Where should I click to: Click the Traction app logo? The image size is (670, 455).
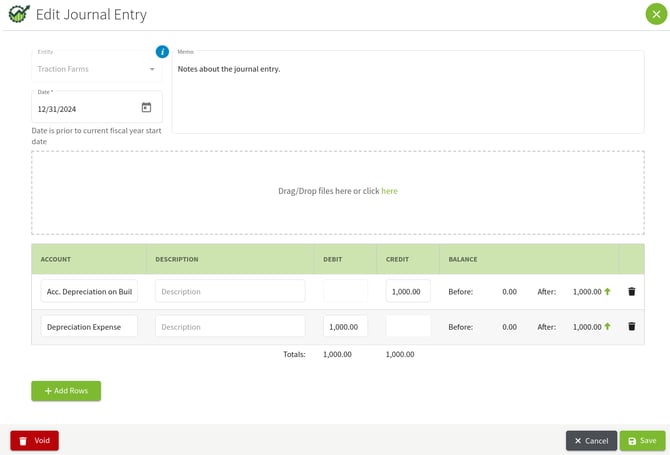coord(18,14)
